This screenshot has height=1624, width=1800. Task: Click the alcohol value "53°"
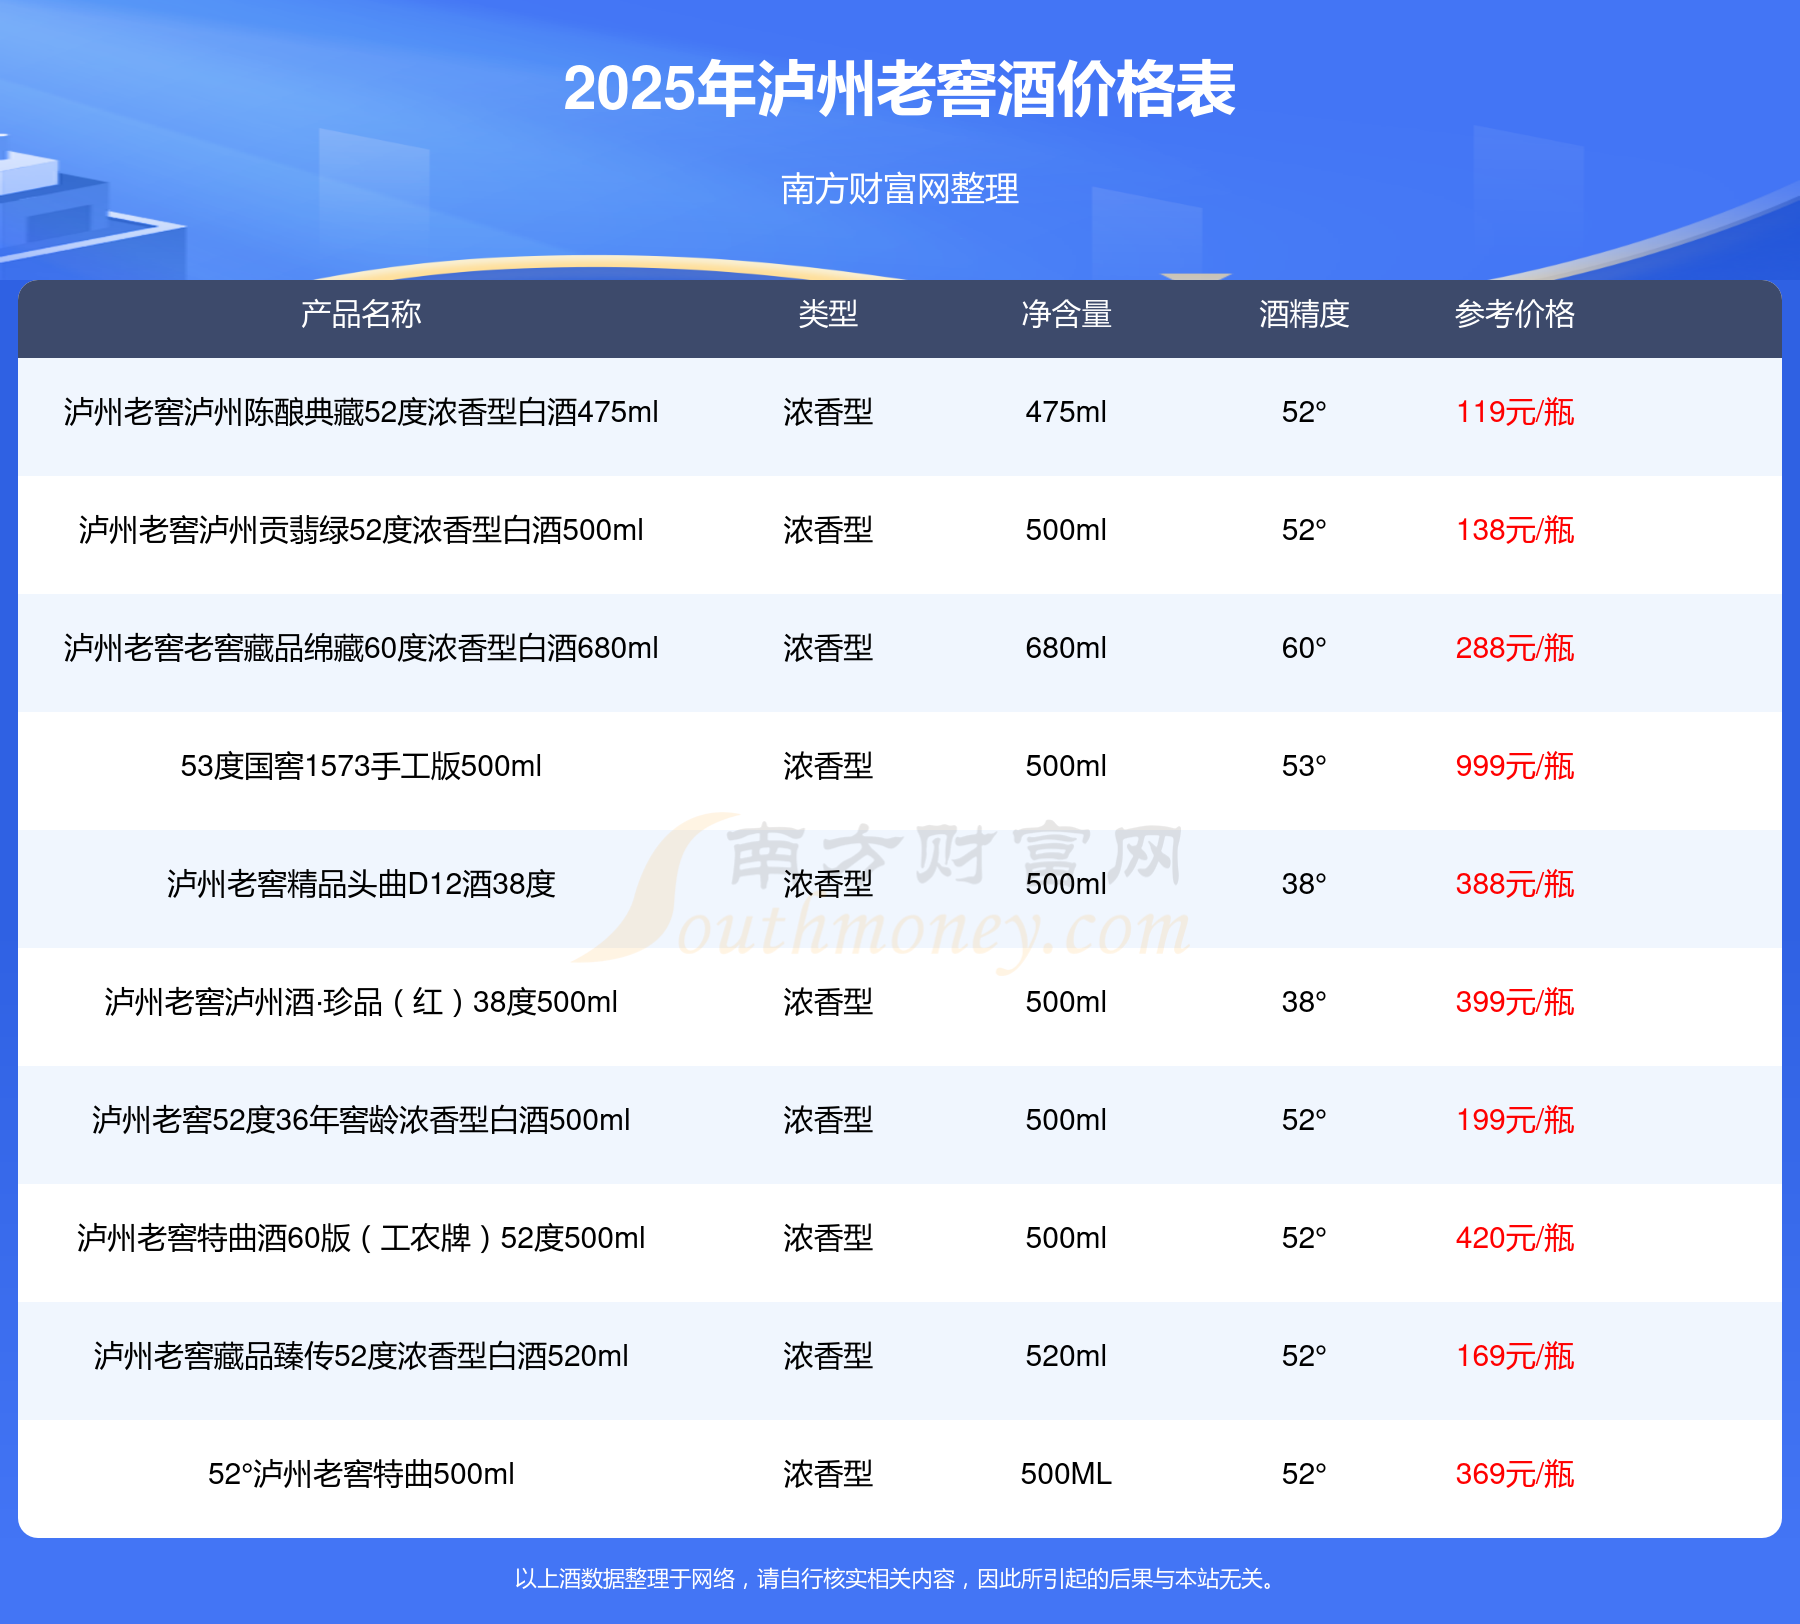pos(1304,766)
